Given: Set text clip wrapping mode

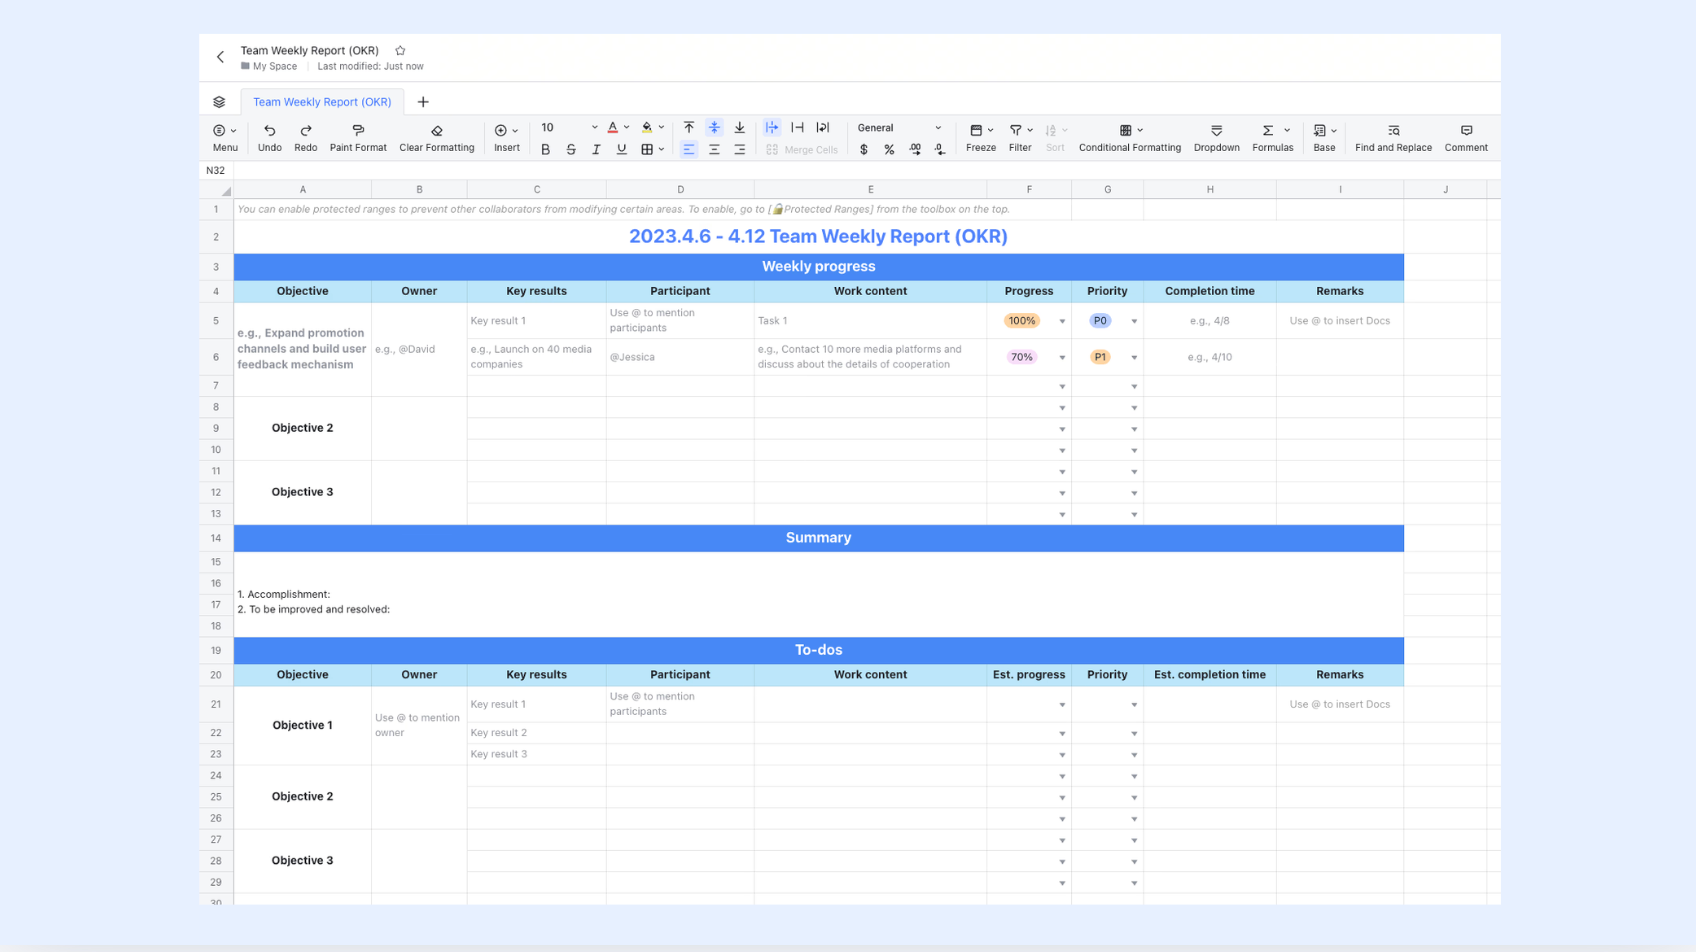Looking at the screenshot, I should (797, 128).
